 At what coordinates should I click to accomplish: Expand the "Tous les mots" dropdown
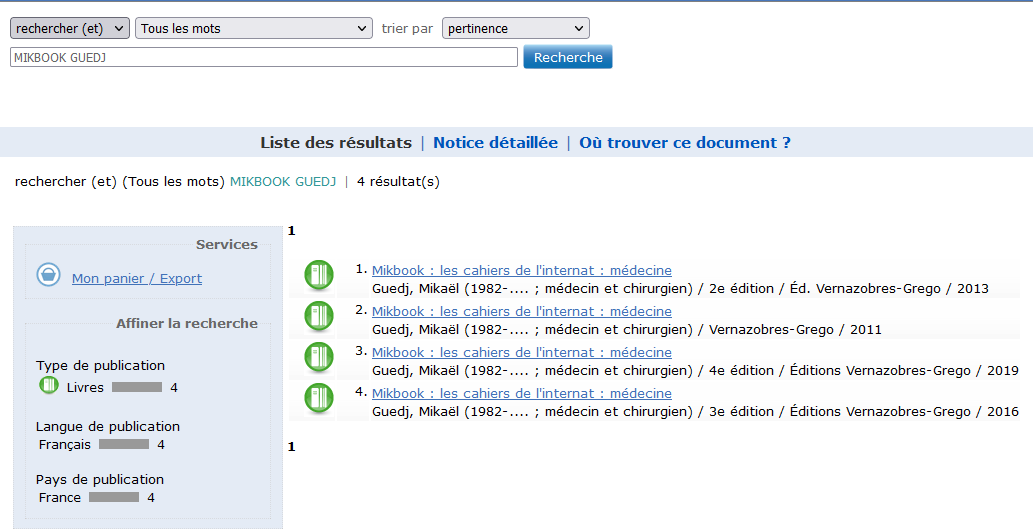tap(253, 28)
